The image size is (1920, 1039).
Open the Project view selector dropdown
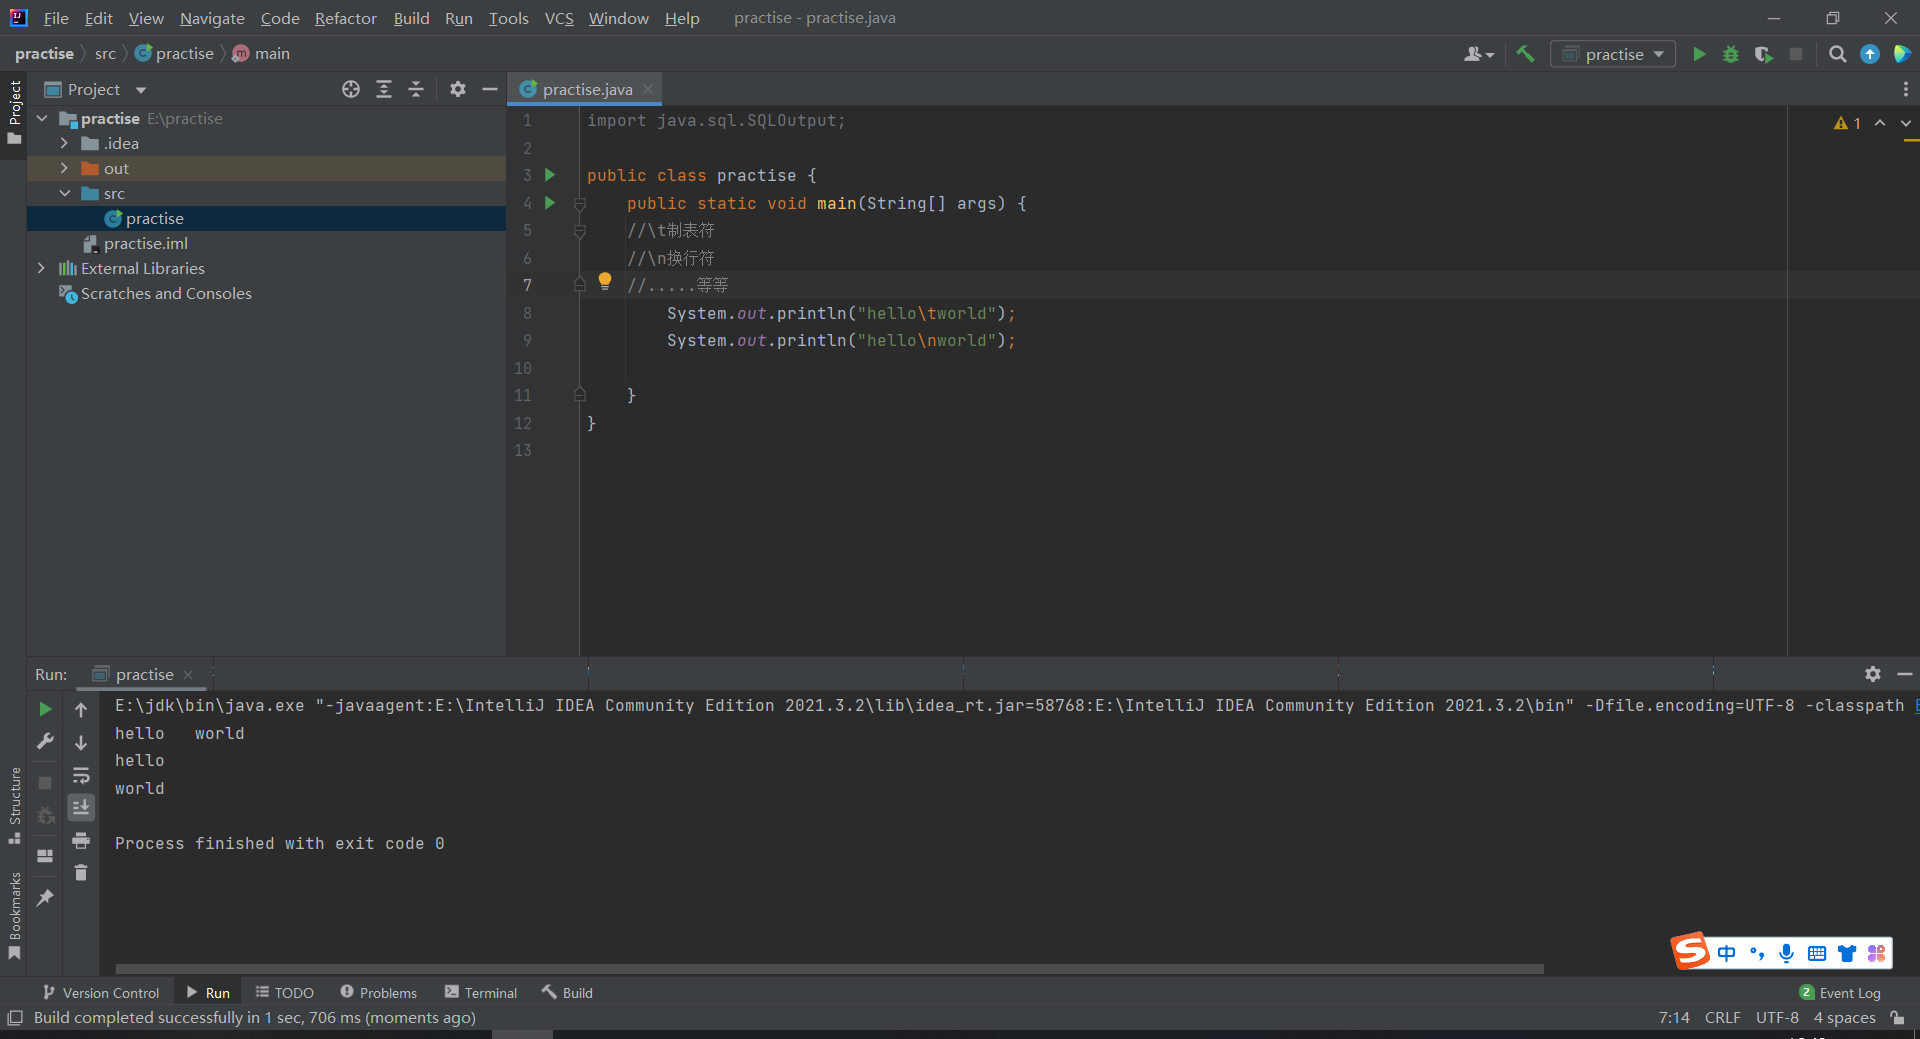click(x=96, y=89)
